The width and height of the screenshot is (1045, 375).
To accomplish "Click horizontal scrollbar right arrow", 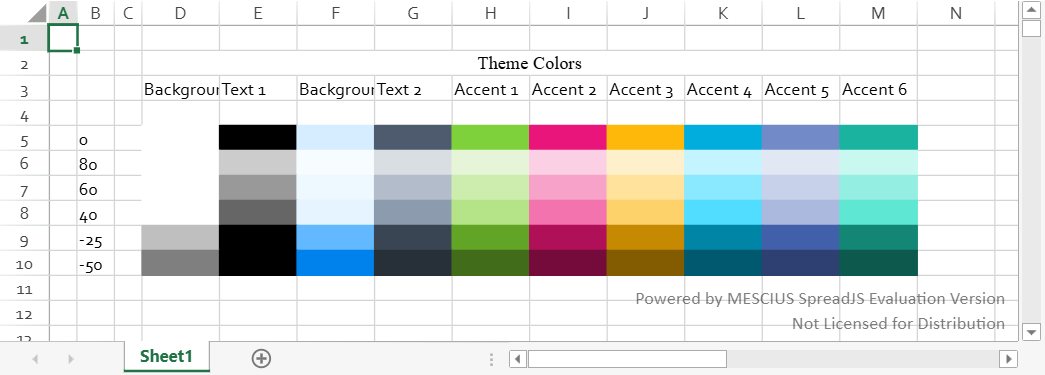I will (x=1008, y=359).
